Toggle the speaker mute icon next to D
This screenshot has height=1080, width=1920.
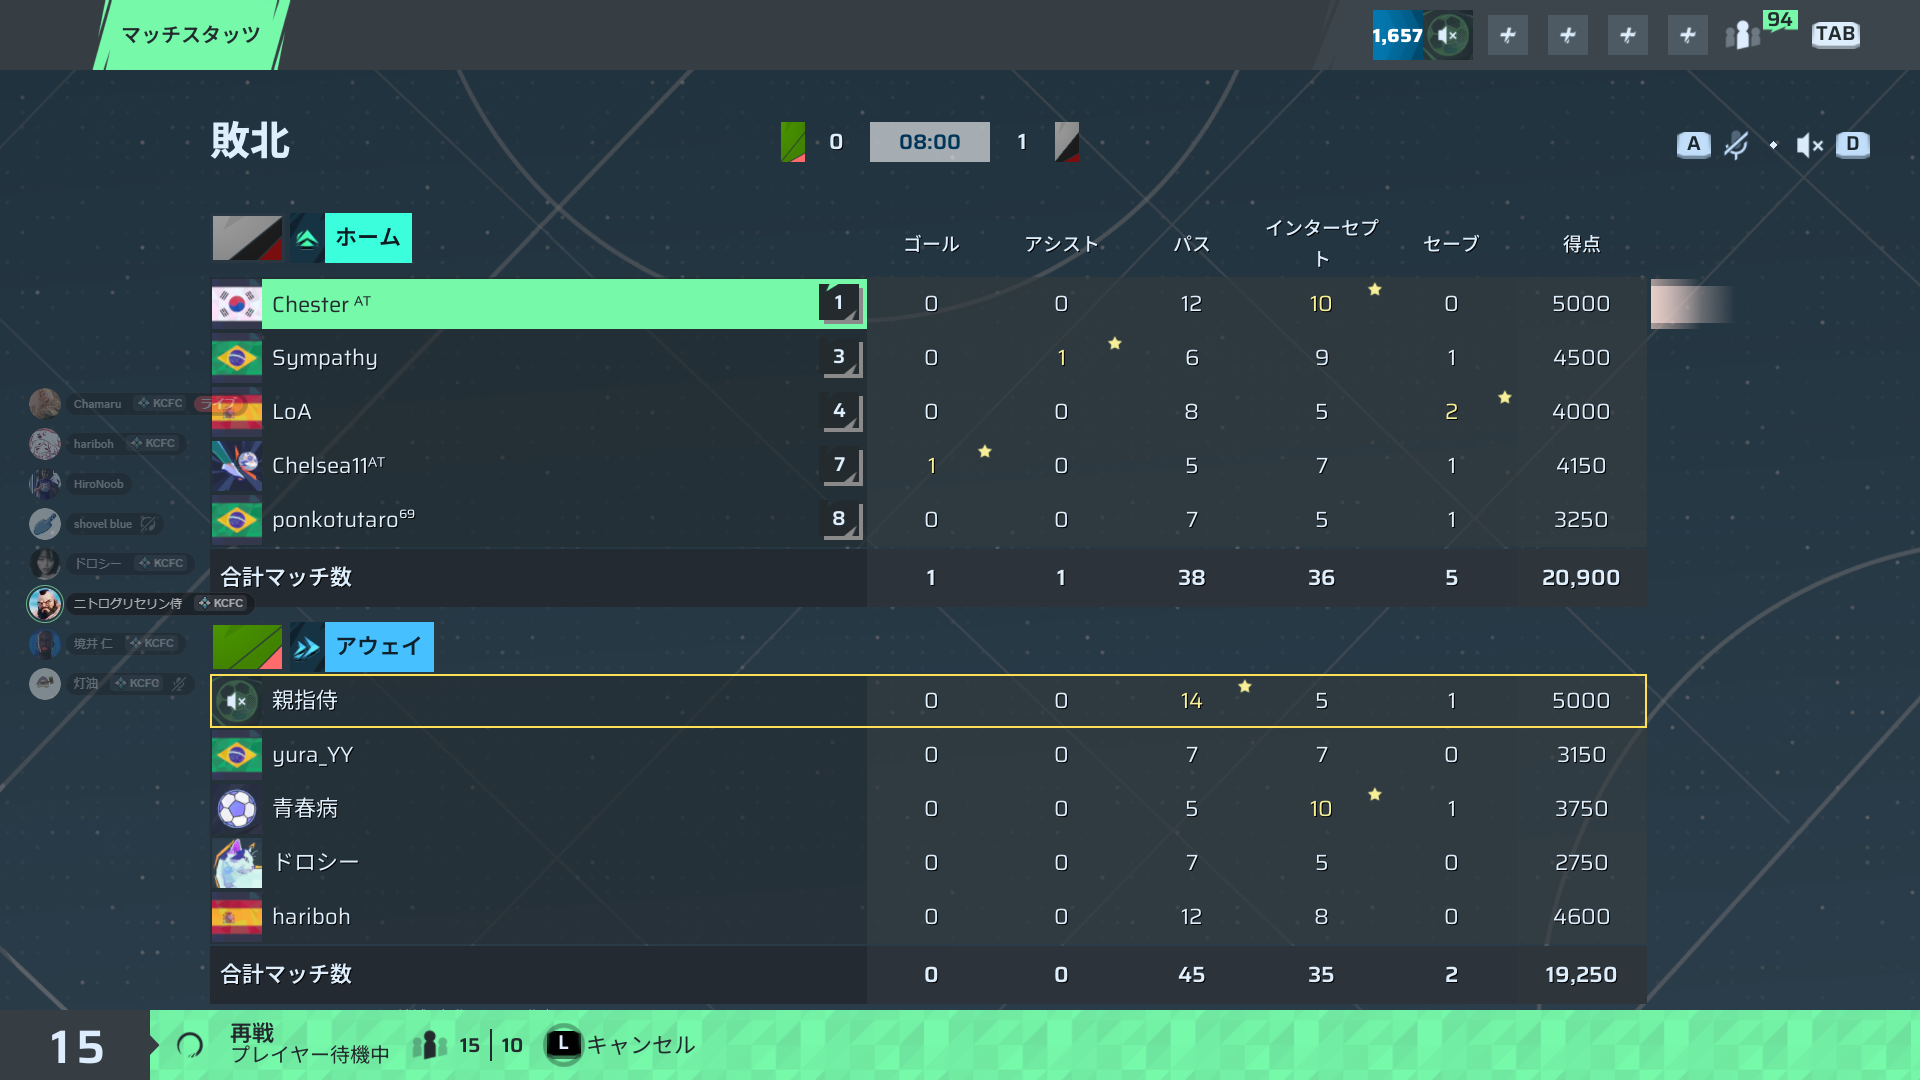click(1809, 145)
